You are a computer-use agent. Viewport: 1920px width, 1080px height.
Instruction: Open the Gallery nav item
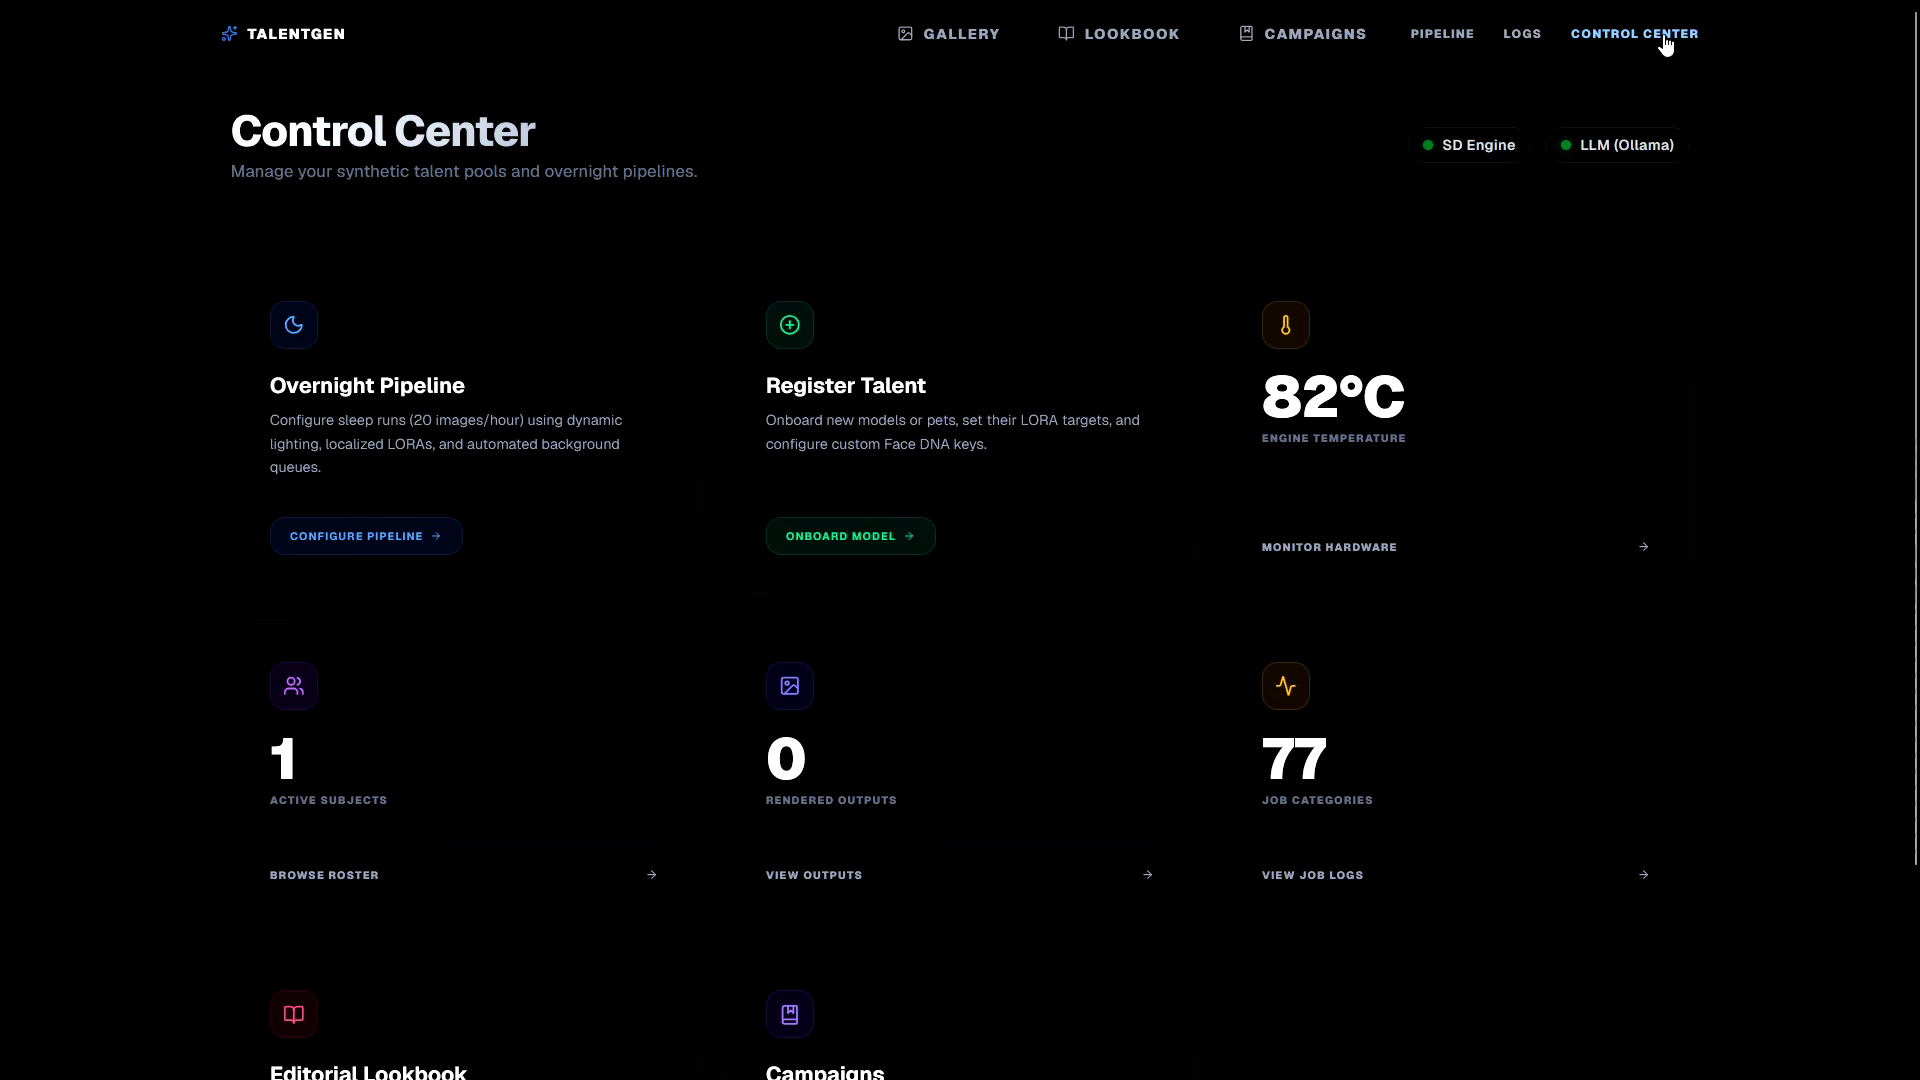pyautogui.click(x=949, y=34)
